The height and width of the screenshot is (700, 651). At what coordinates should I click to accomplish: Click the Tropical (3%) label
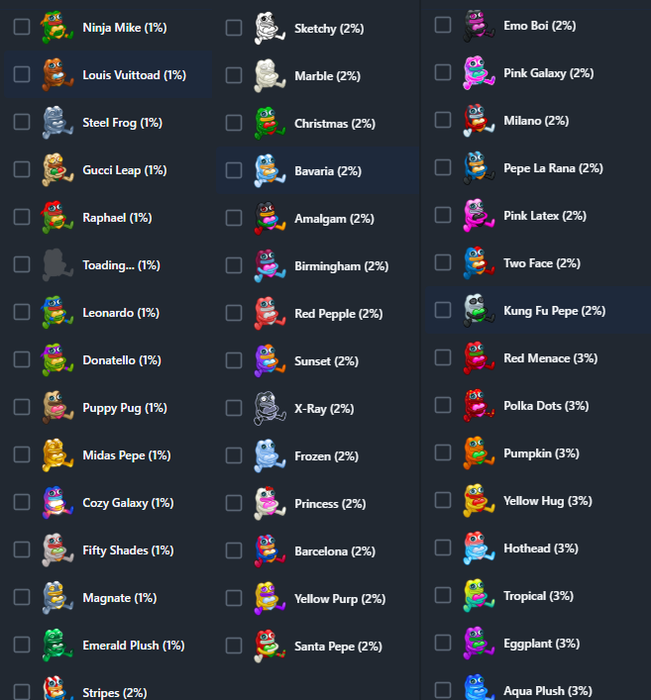coord(538,596)
